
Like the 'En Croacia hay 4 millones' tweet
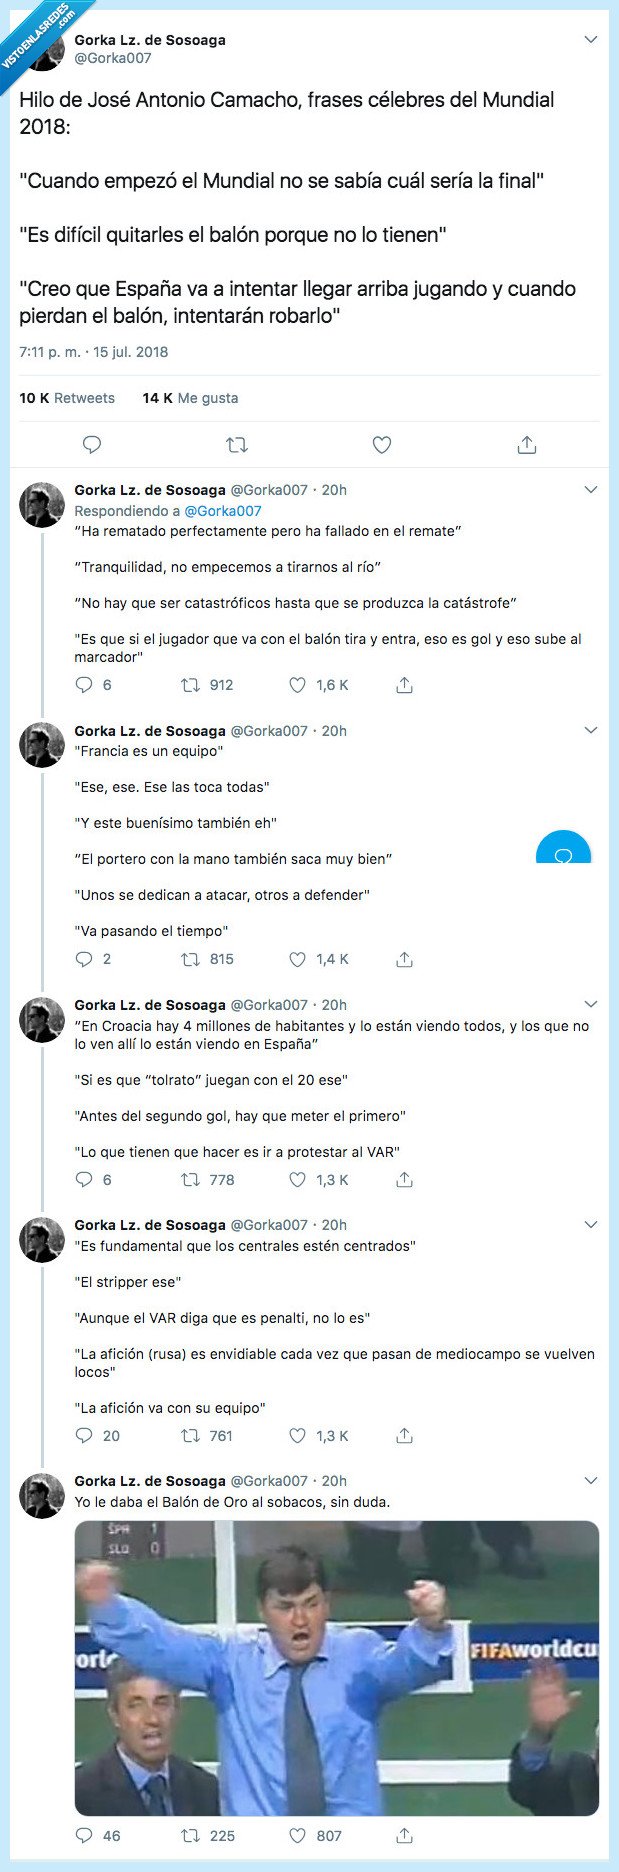pos(296,1180)
